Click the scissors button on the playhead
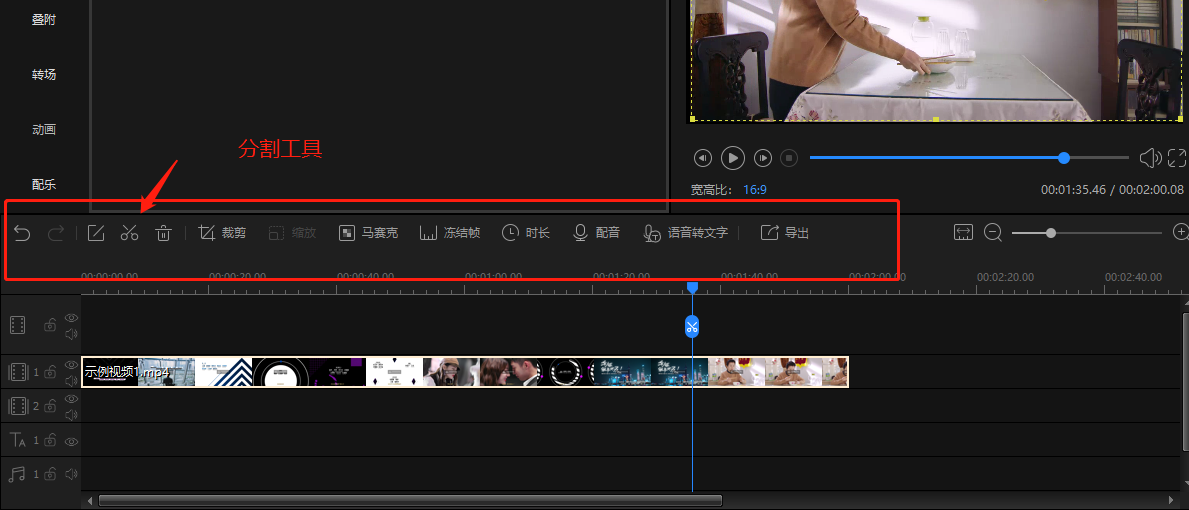This screenshot has height=510, width=1189. click(x=692, y=327)
